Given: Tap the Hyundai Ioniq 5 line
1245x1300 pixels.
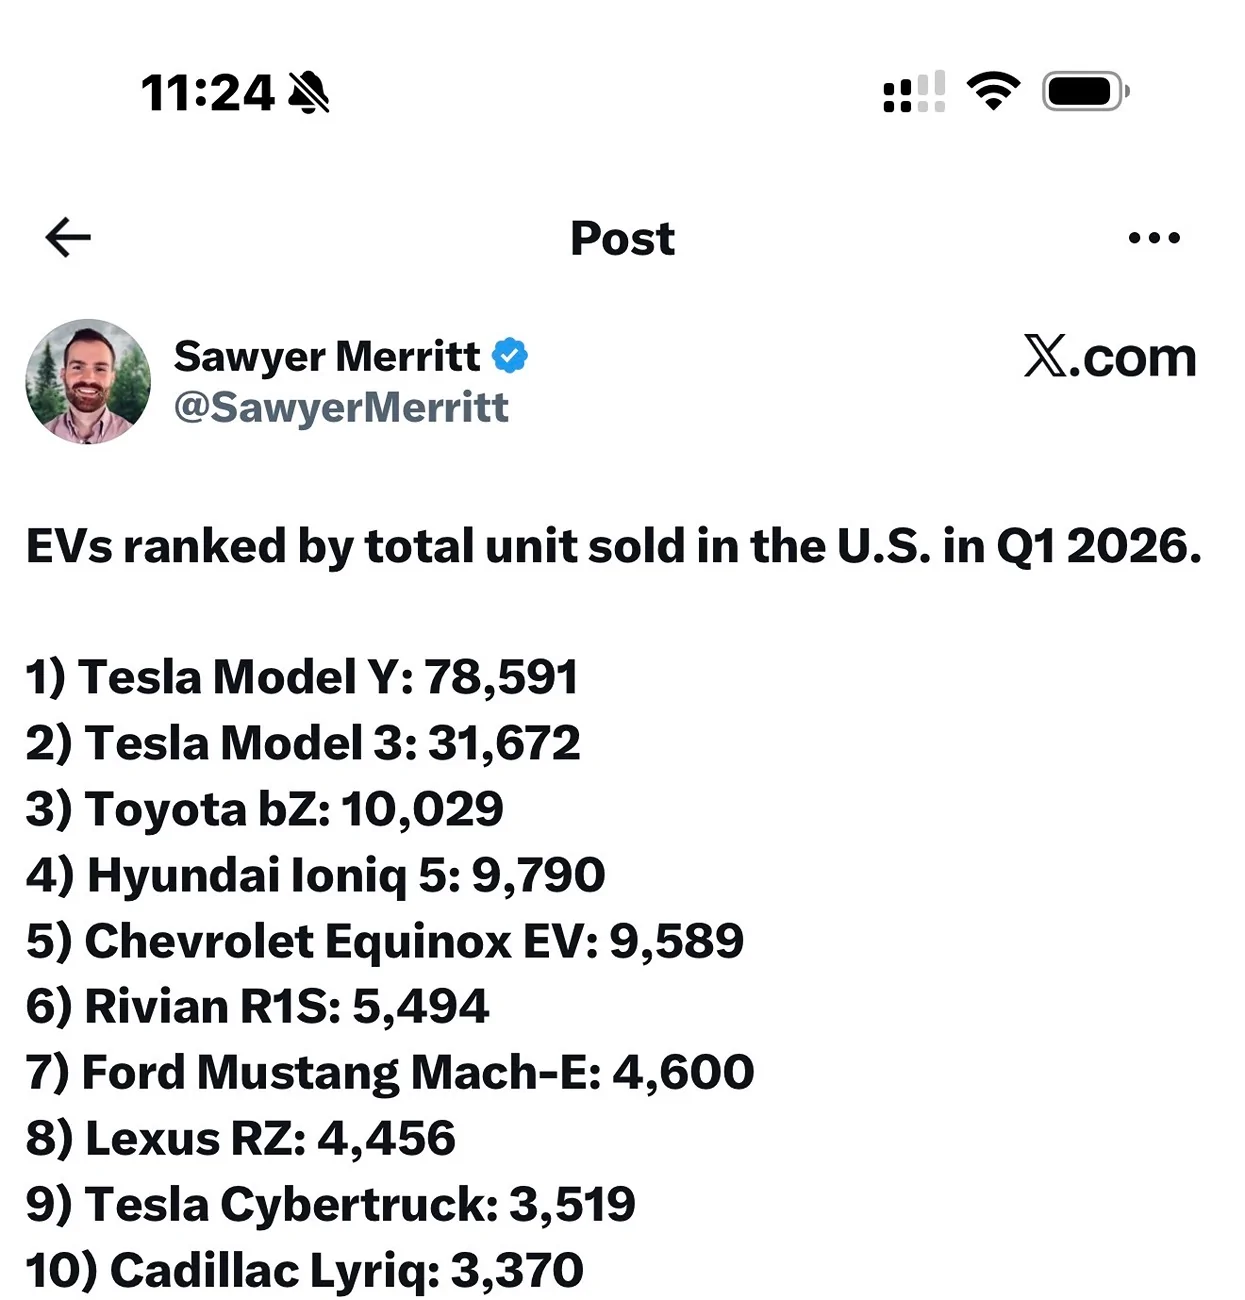Looking at the screenshot, I should pos(316,875).
